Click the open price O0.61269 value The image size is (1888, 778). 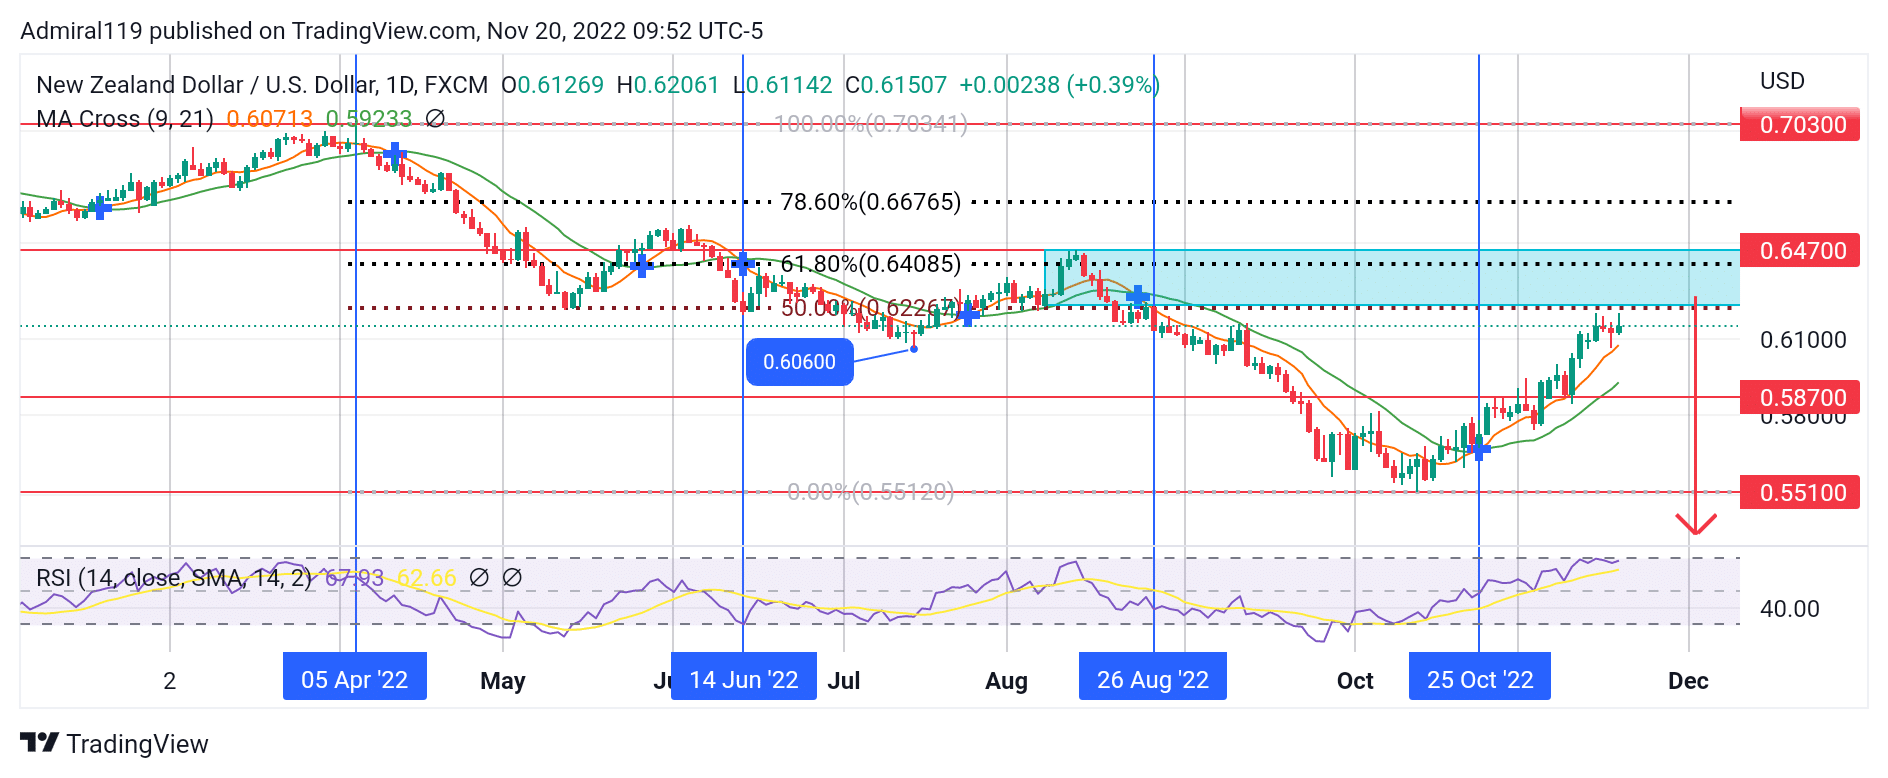(x=553, y=85)
